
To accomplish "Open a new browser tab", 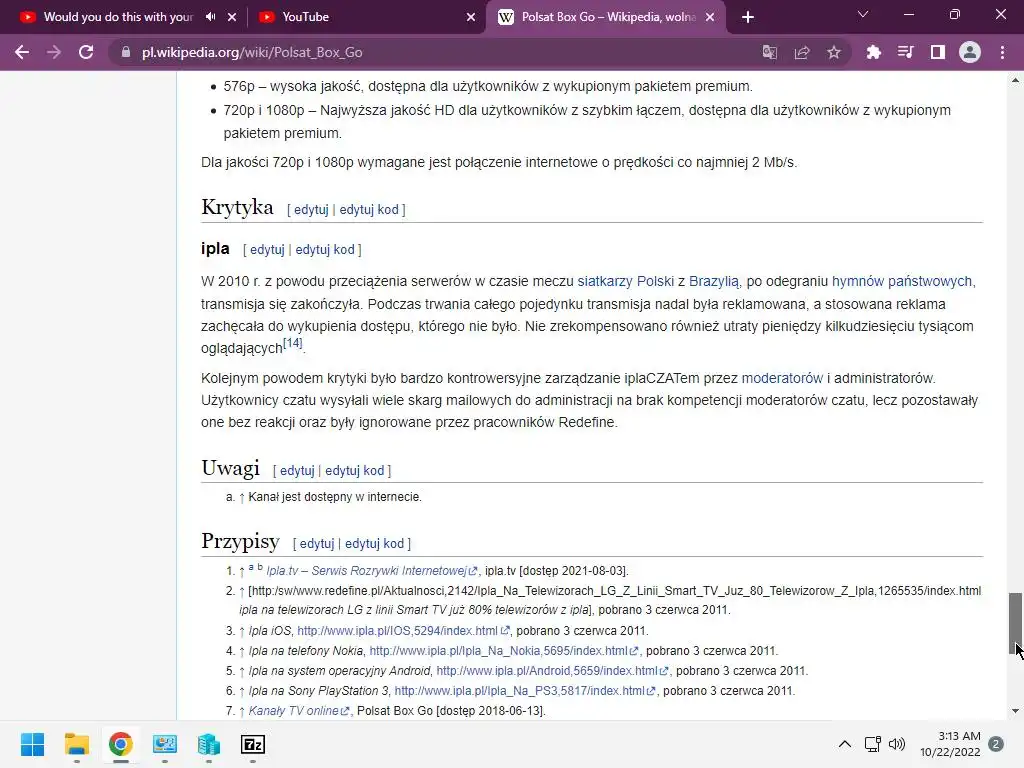I will tap(748, 17).
